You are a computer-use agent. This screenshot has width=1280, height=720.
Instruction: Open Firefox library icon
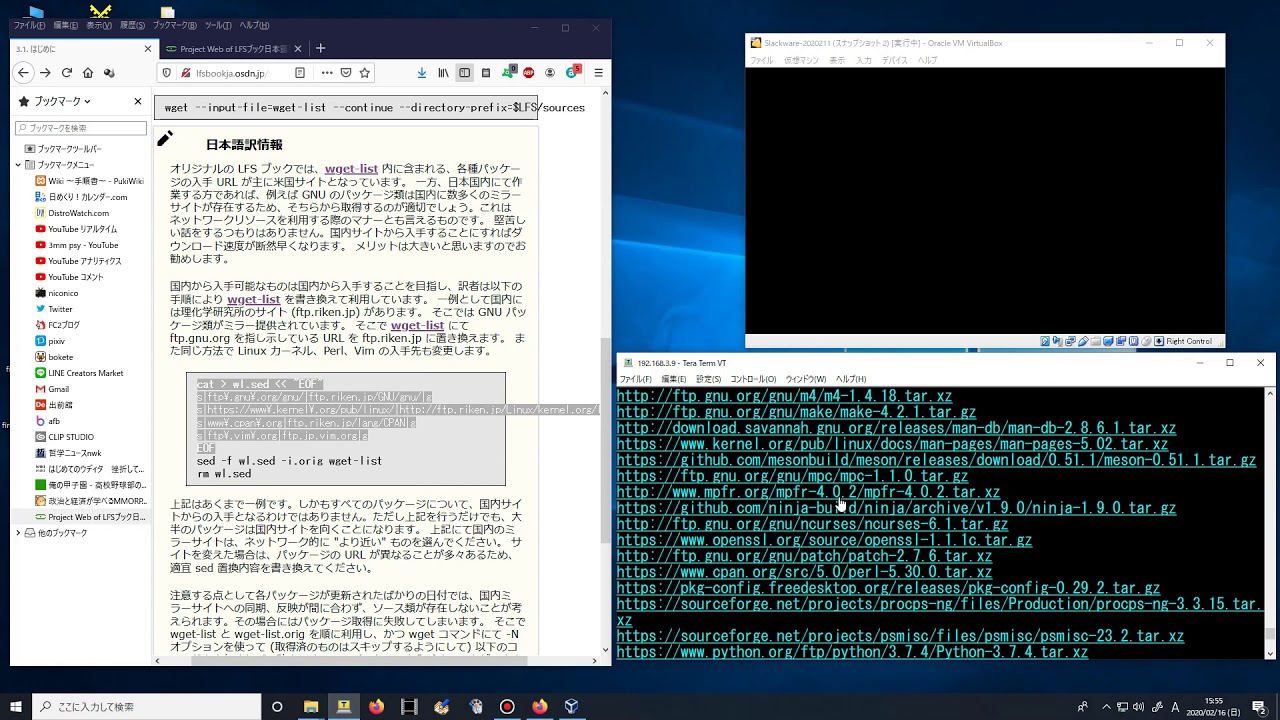[x=443, y=73]
